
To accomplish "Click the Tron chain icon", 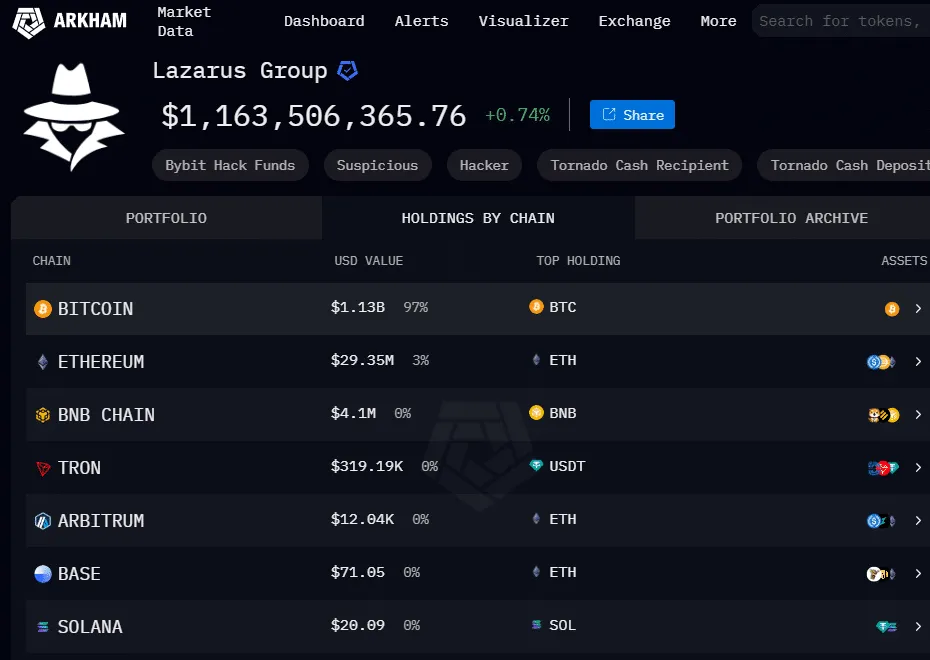I will coord(43,468).
